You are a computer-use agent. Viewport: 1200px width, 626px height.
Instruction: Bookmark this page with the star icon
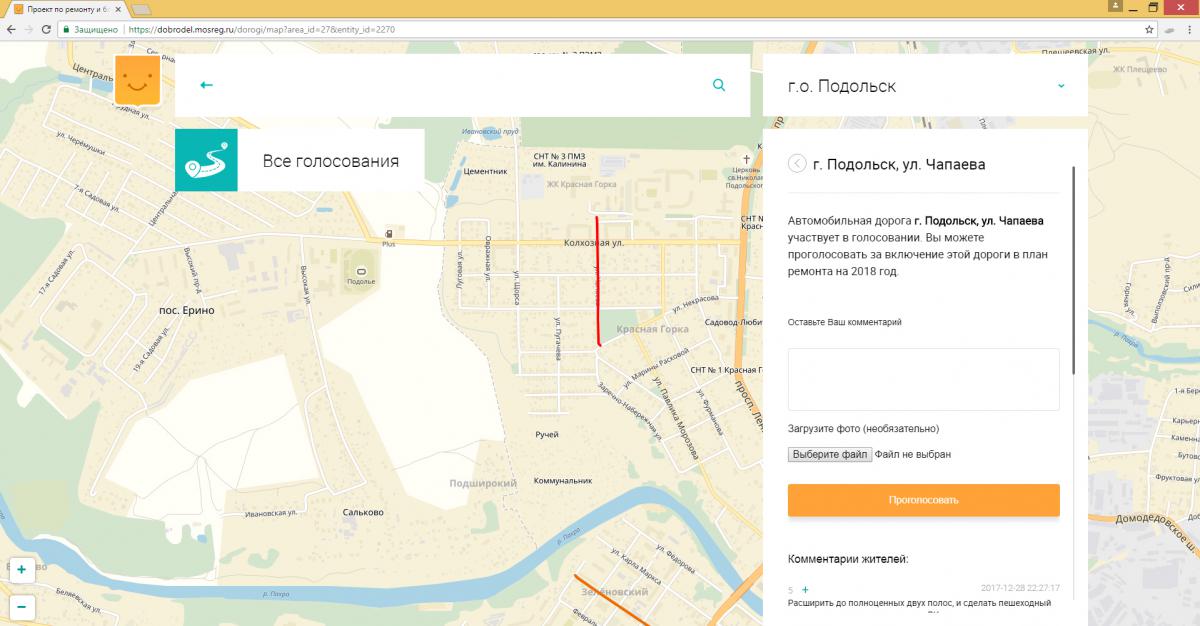[1150, 30]
